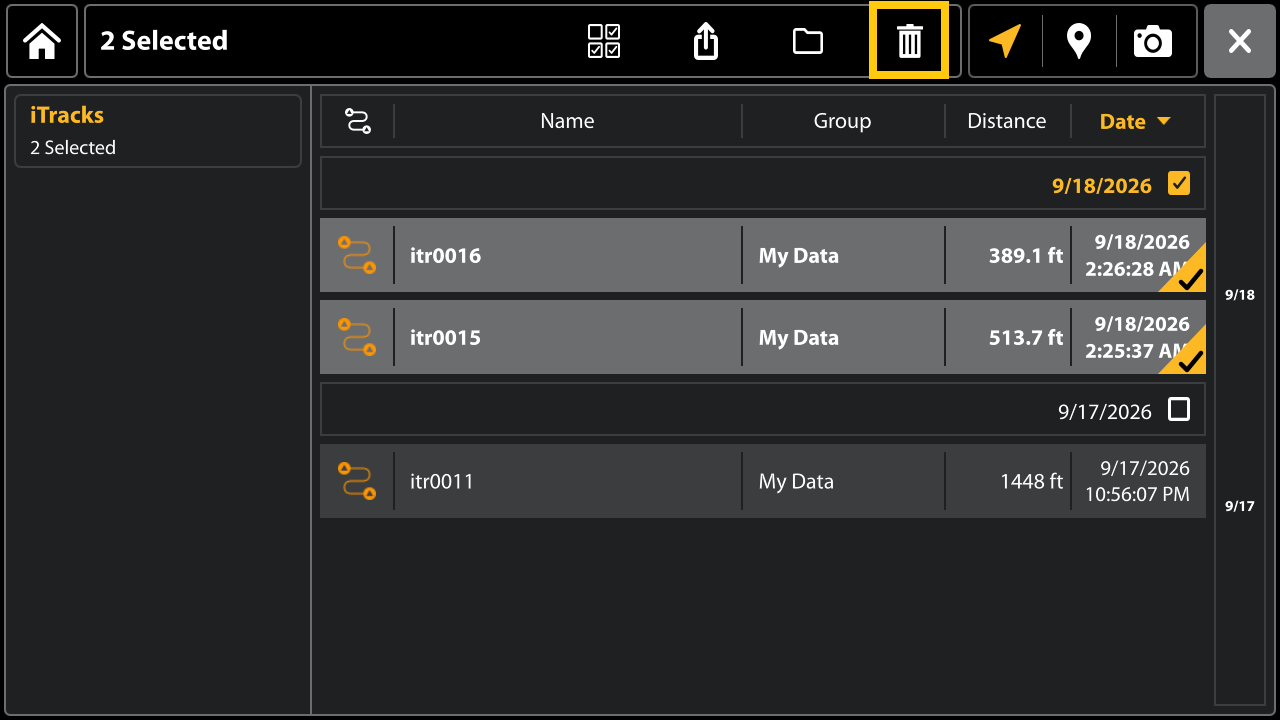Image resolution: width=1280 pixels, height=720 pixels.
Task: Click the 2 Selected title text
Action: click(164, 41)
